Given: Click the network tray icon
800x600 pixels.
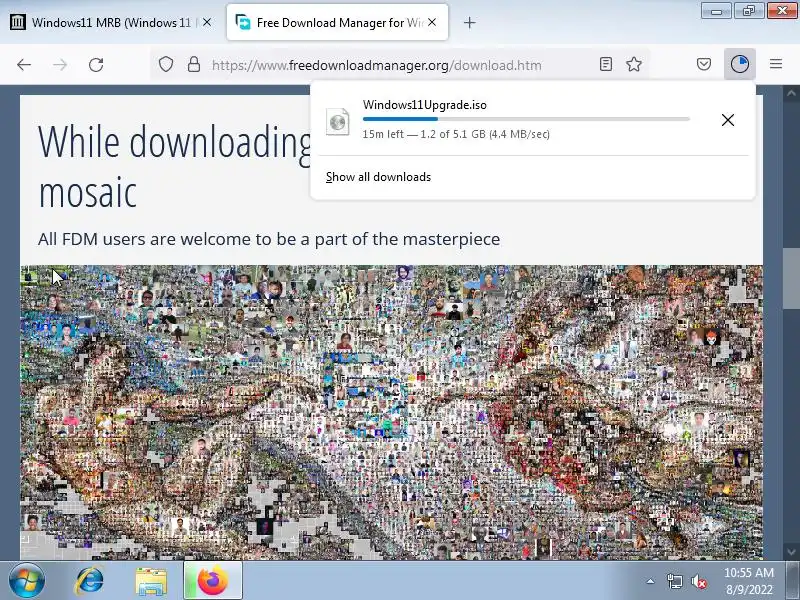Looking at the screenshot, I should pos(674,581).
